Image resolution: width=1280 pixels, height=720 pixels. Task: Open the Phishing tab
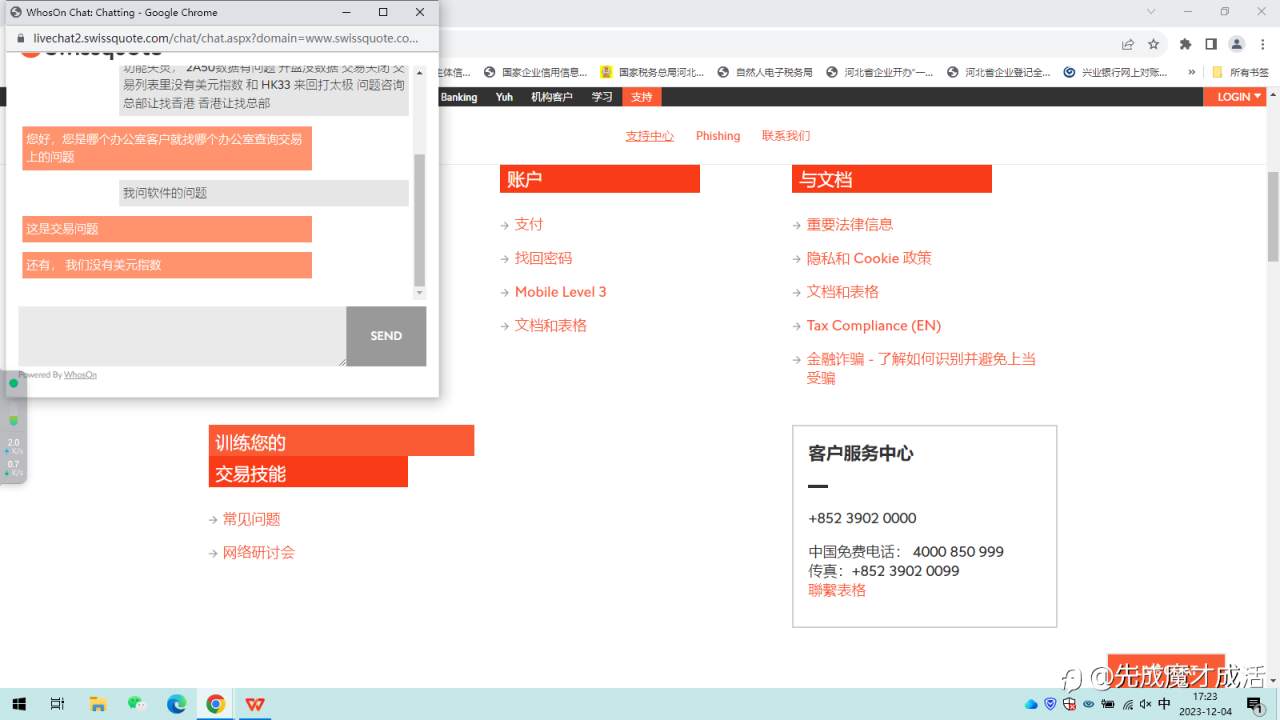point(718,136)
